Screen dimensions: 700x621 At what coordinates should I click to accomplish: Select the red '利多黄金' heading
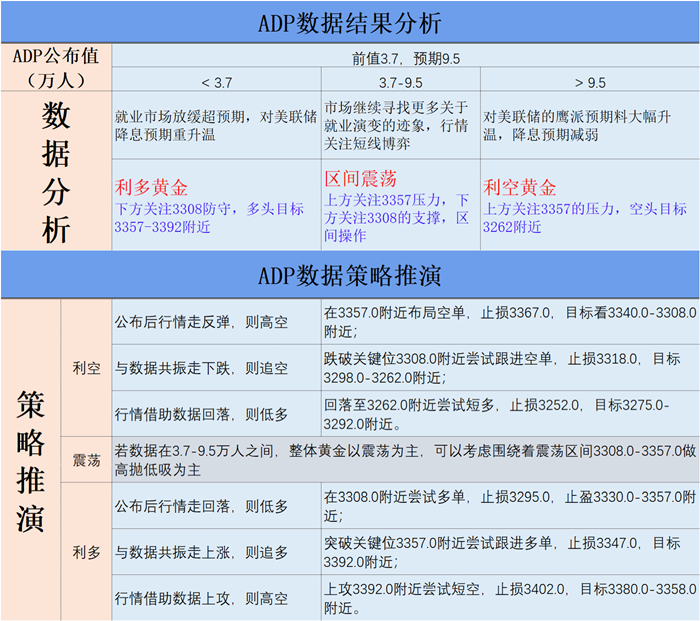151,188
